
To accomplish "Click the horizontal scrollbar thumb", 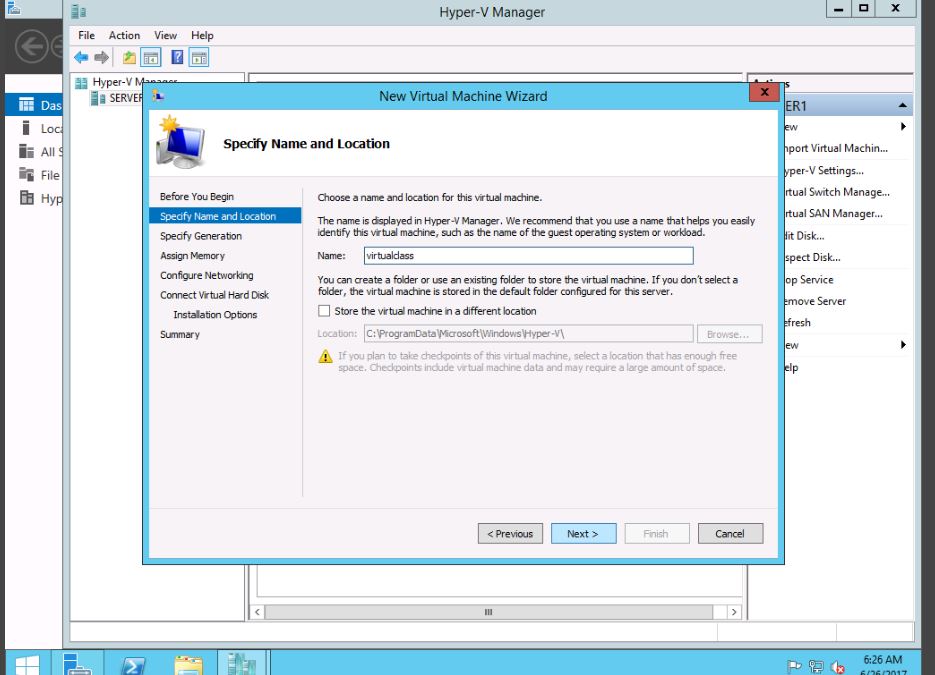I will click(488, 612).
